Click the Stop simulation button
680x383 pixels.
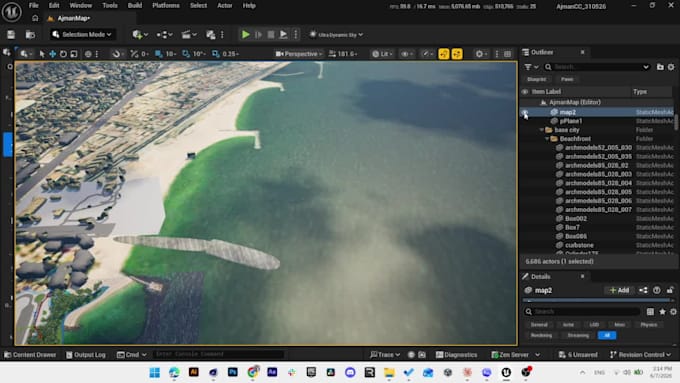click(x=271, y=35)
